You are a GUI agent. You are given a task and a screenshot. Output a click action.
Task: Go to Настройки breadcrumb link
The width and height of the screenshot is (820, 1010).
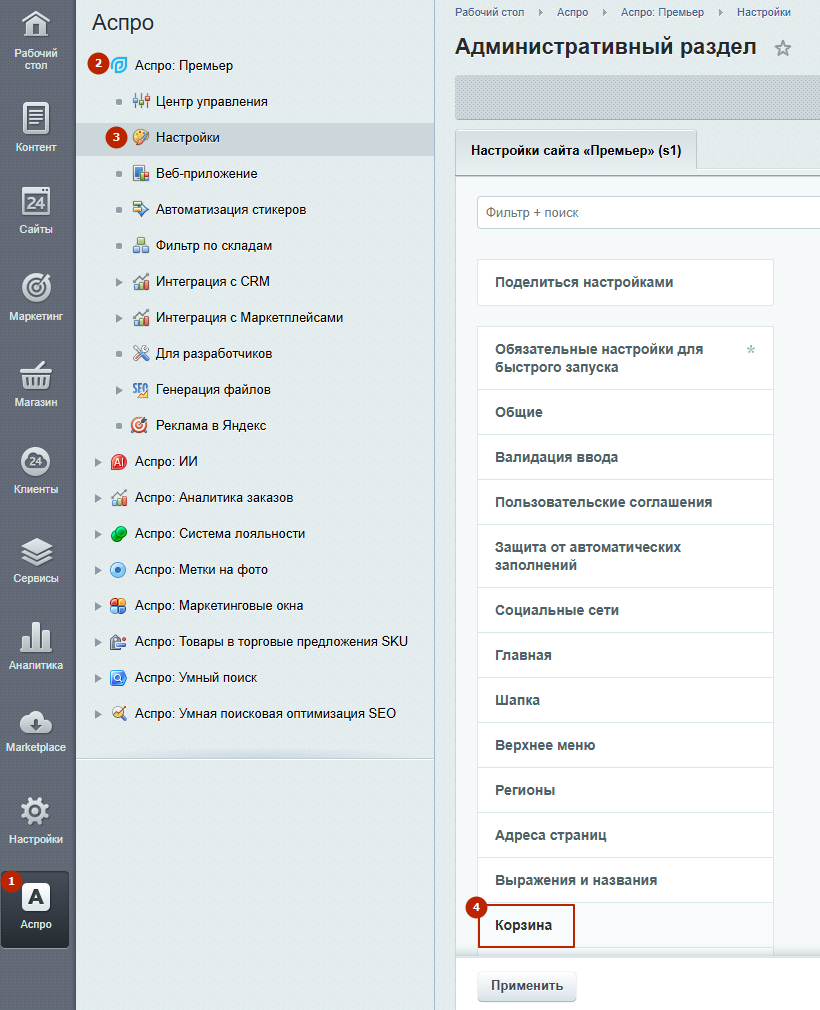click(x=764, y=12)
